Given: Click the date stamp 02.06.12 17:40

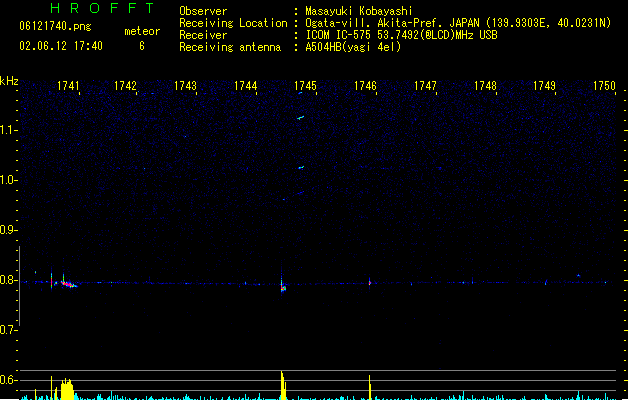Looking at the screenshot, I should (61, 46).
